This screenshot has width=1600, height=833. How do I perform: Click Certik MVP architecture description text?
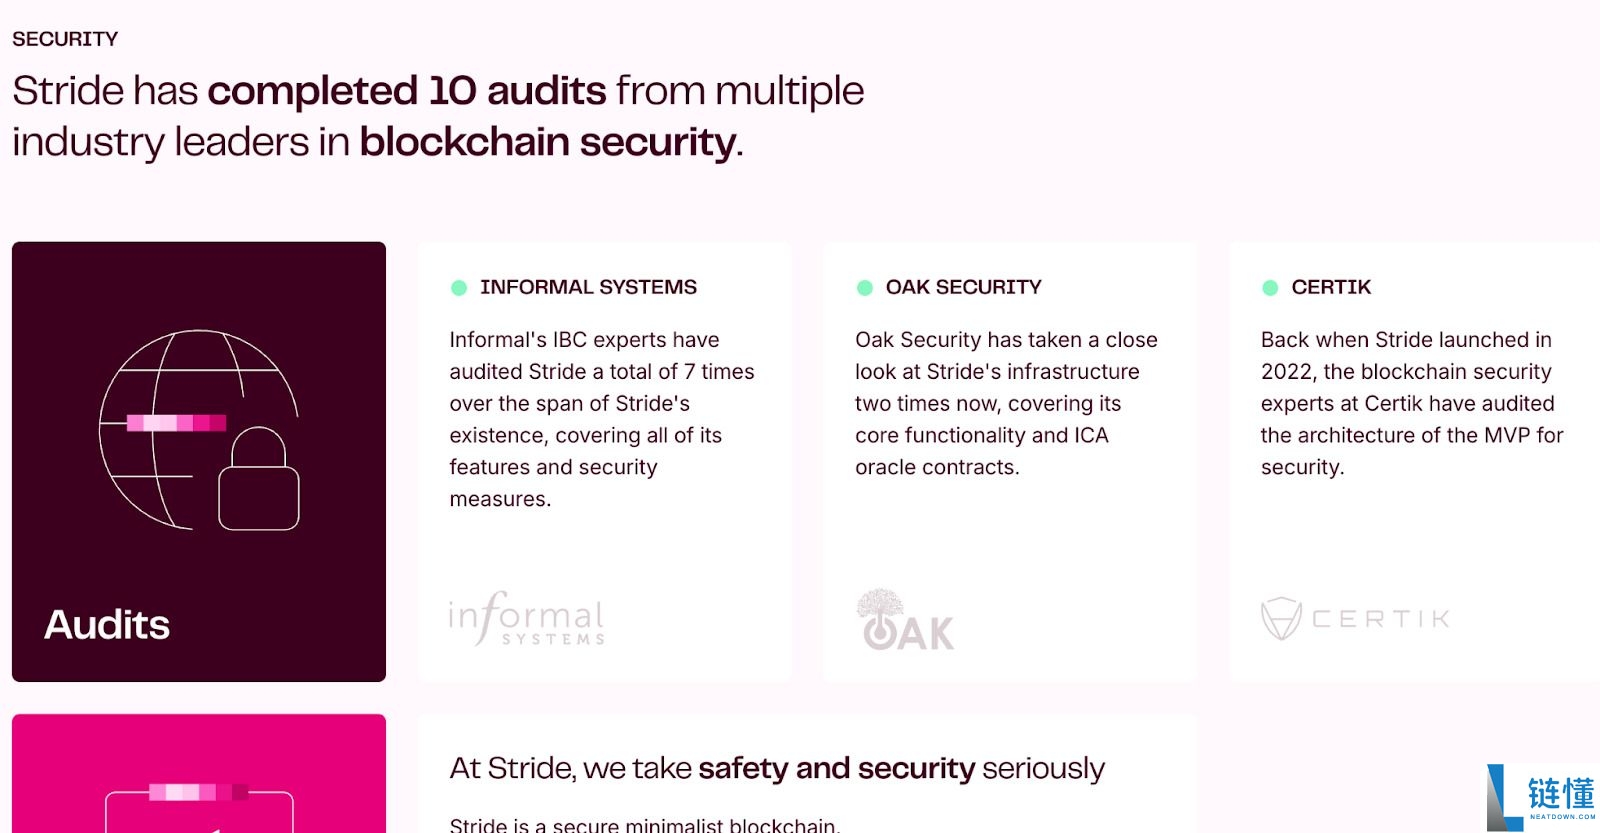point(1411,403)
